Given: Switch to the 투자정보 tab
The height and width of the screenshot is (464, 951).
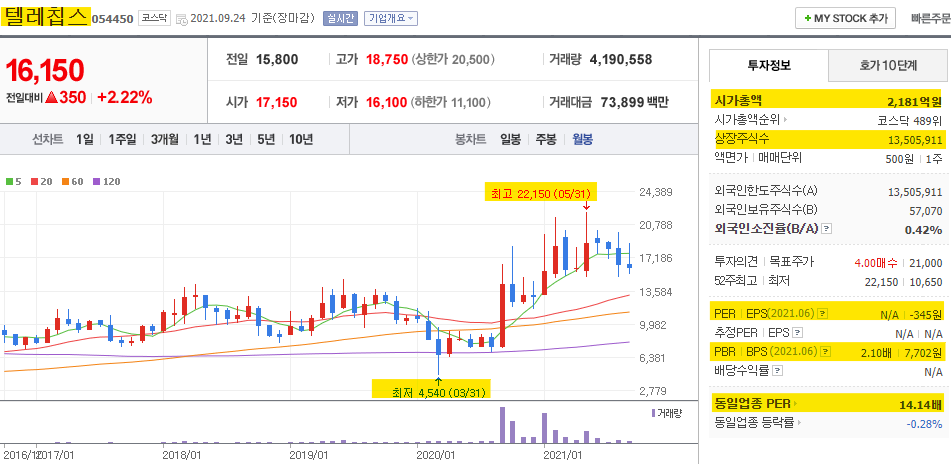Looking at the screenshot, I should 768,66.
